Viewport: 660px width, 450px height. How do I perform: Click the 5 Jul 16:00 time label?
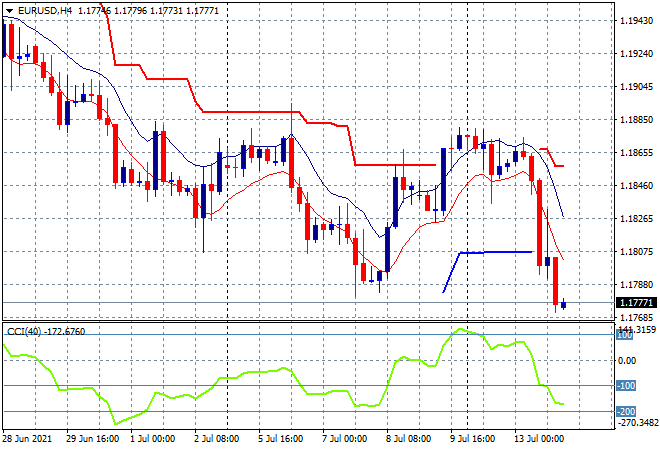[280, 439]
